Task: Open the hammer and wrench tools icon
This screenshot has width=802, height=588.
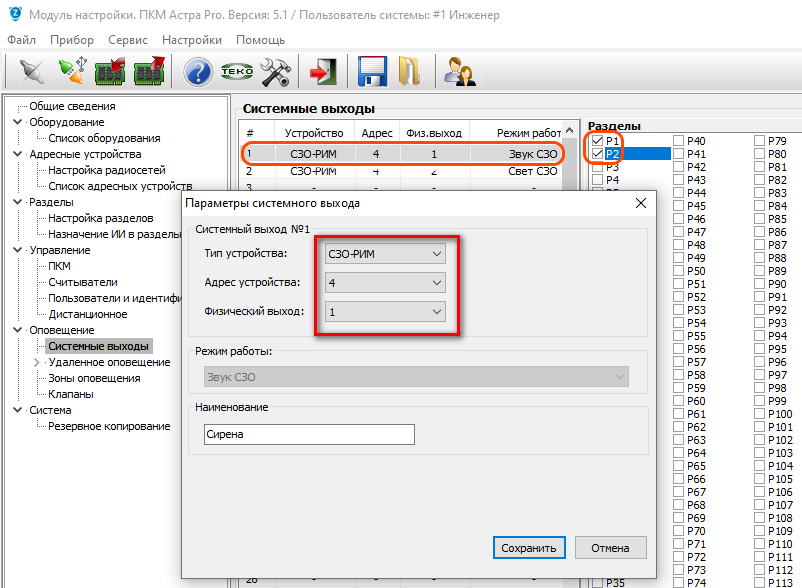Action: point(275,72)
